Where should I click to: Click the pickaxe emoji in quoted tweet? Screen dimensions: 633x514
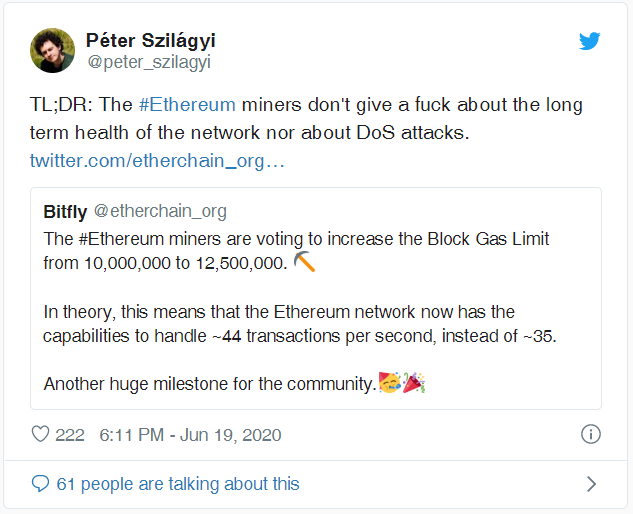tap(305, 264)
